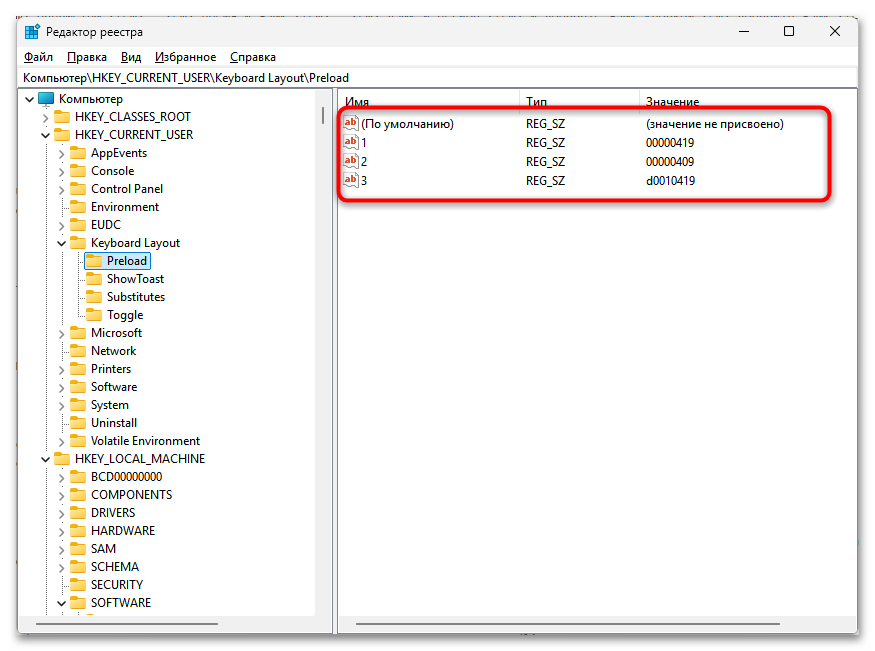875x651 pixels.
Task: Select the string icon of value 1
Action: (x=350, y=142)
